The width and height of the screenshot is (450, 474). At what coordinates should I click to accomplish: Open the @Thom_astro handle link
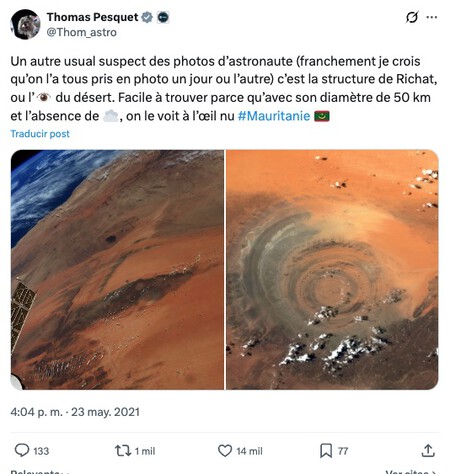[x=82, y=33]
